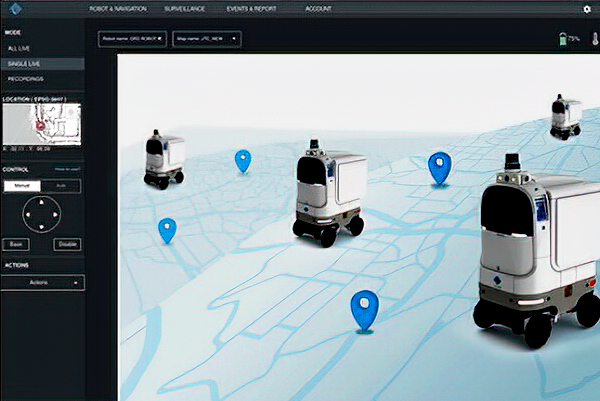Click the red robot marker on minimap
The width and height of the screenshot is (600, 401).
(40, 125)
